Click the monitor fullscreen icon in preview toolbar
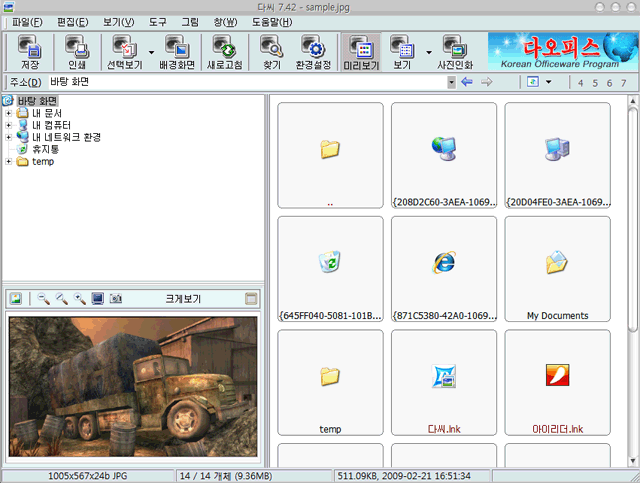 pos(98,298)
